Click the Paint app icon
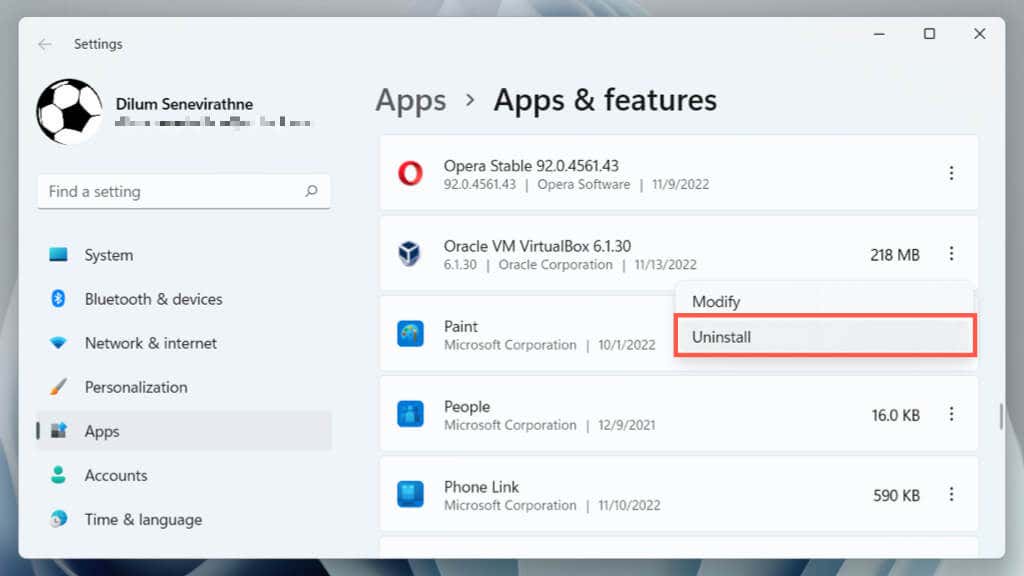The width and height of the screenshot is (1024, 576). (410, 334)
